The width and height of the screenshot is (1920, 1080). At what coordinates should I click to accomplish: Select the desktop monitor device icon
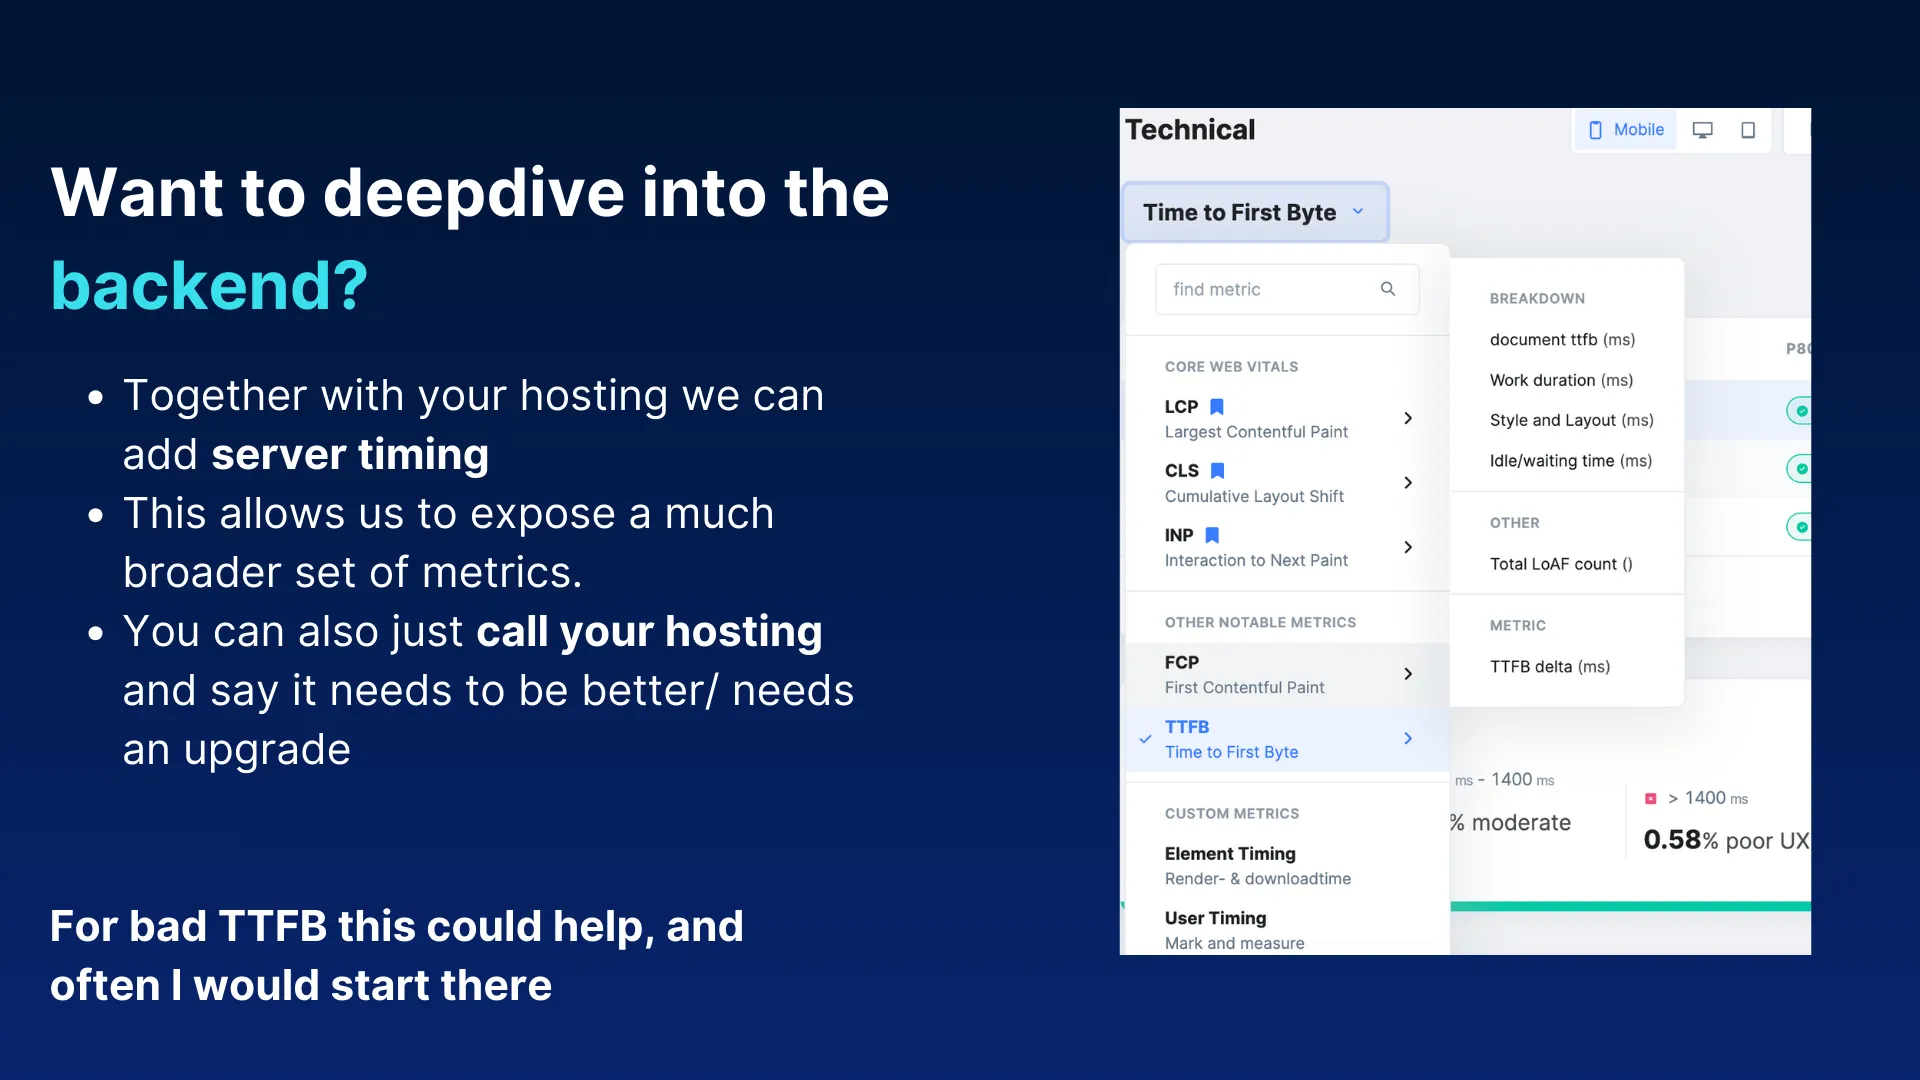pyautogui.click(x=1702, y=130)
